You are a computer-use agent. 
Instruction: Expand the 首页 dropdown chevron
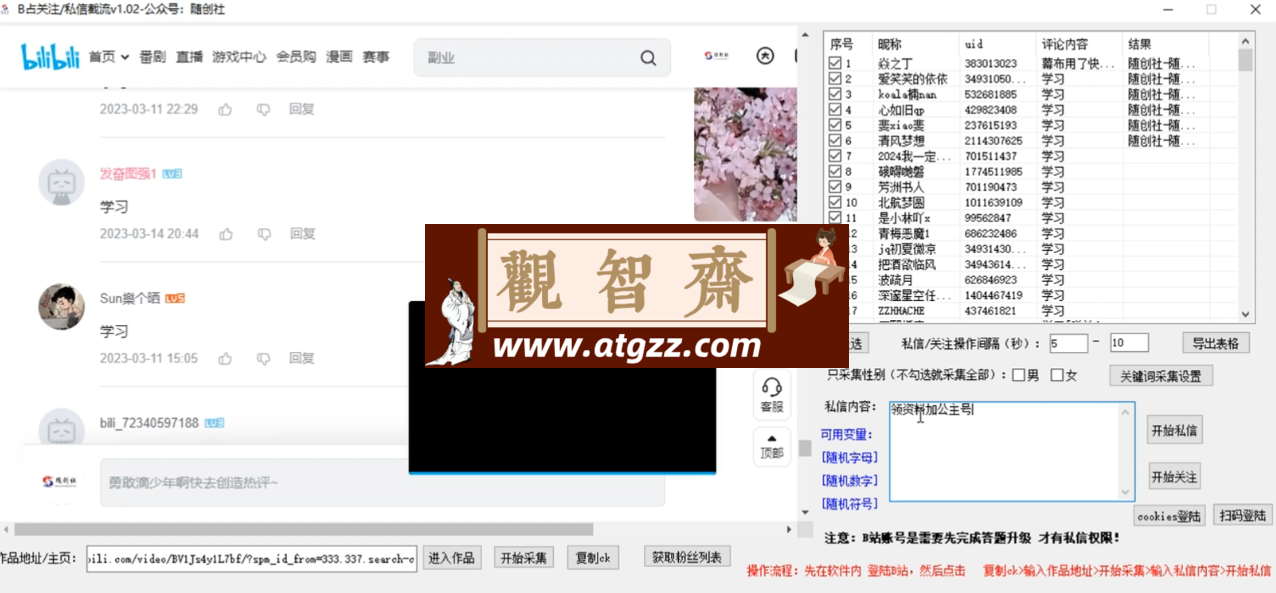click(125, 58)
